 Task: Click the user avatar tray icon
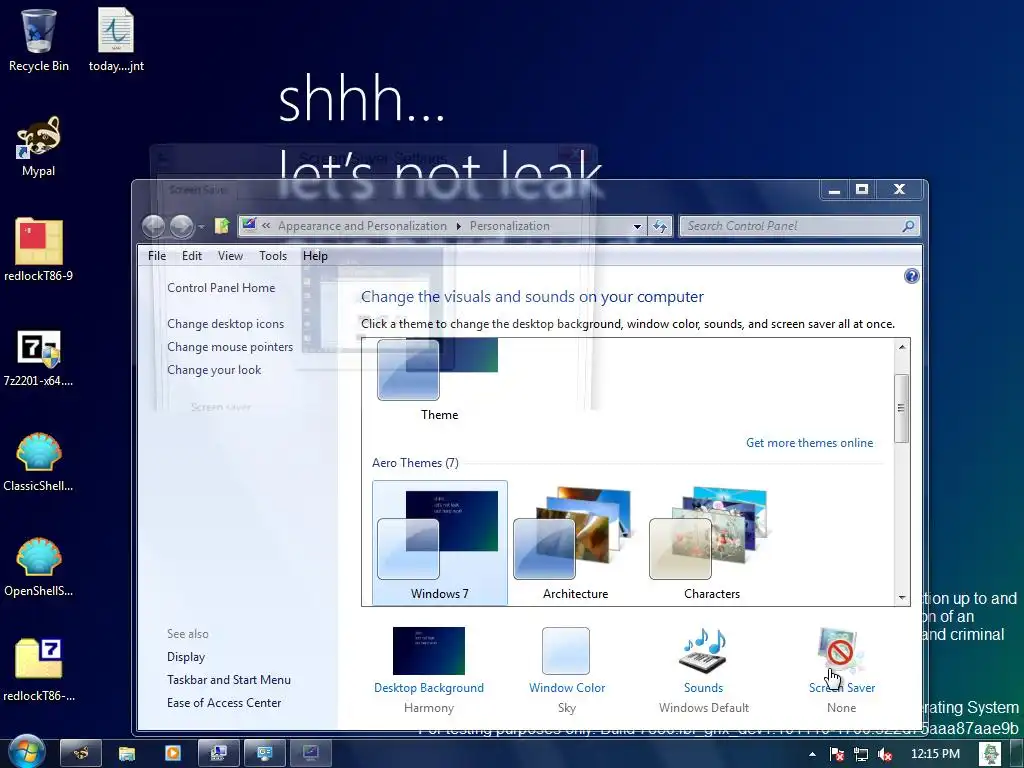coord(990,754)
